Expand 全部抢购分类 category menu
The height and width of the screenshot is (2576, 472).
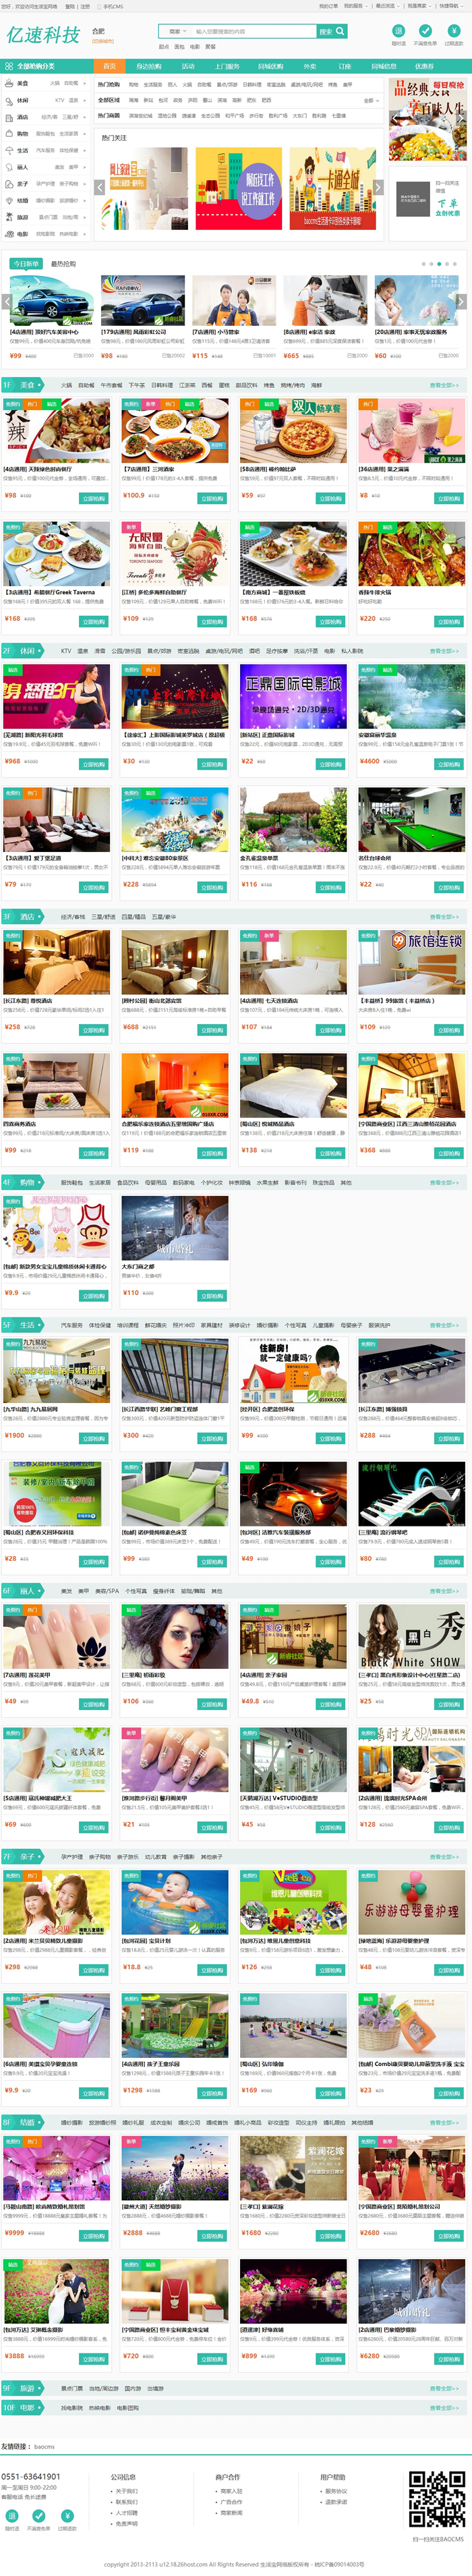click(x=46, y=66)
